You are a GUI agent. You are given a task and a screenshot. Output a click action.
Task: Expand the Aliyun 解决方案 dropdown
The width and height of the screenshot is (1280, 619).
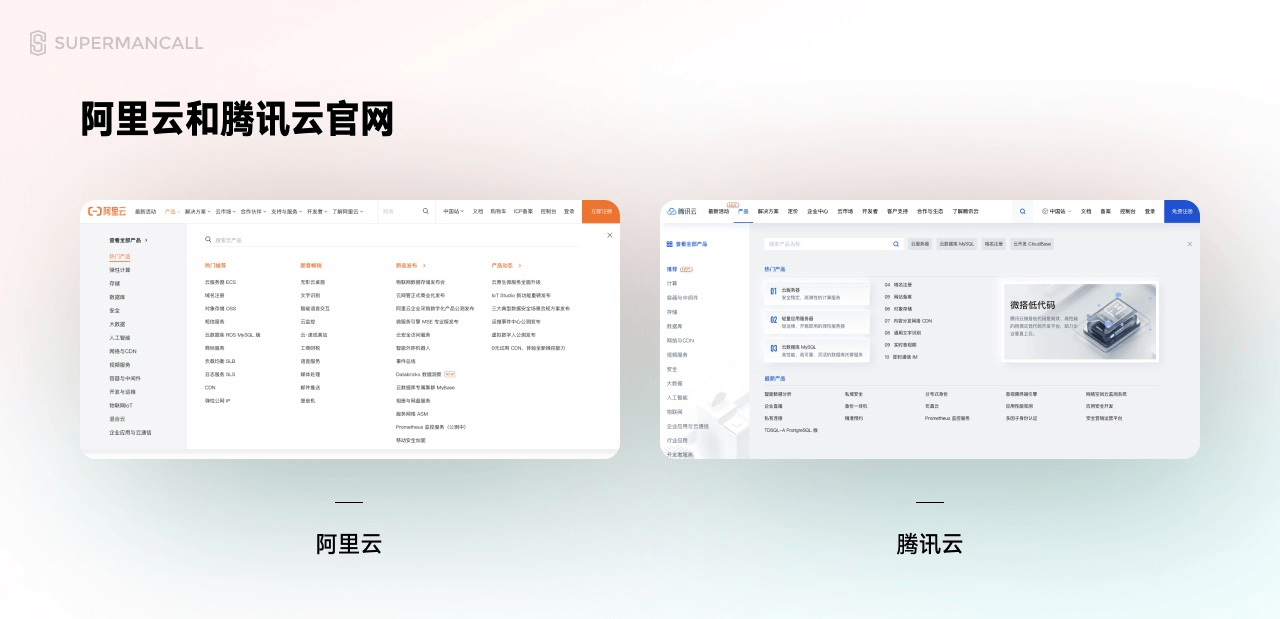tap(197, 211)
